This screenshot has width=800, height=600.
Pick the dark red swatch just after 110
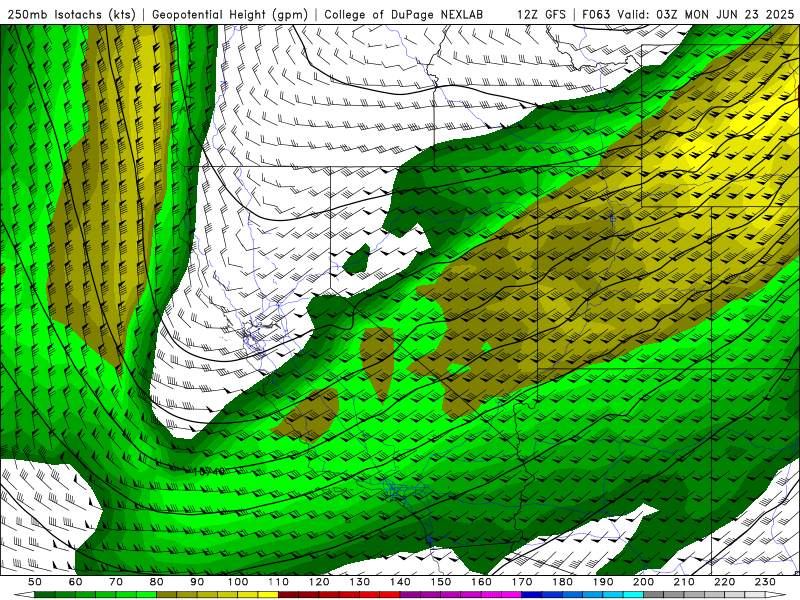click(288, 595)
